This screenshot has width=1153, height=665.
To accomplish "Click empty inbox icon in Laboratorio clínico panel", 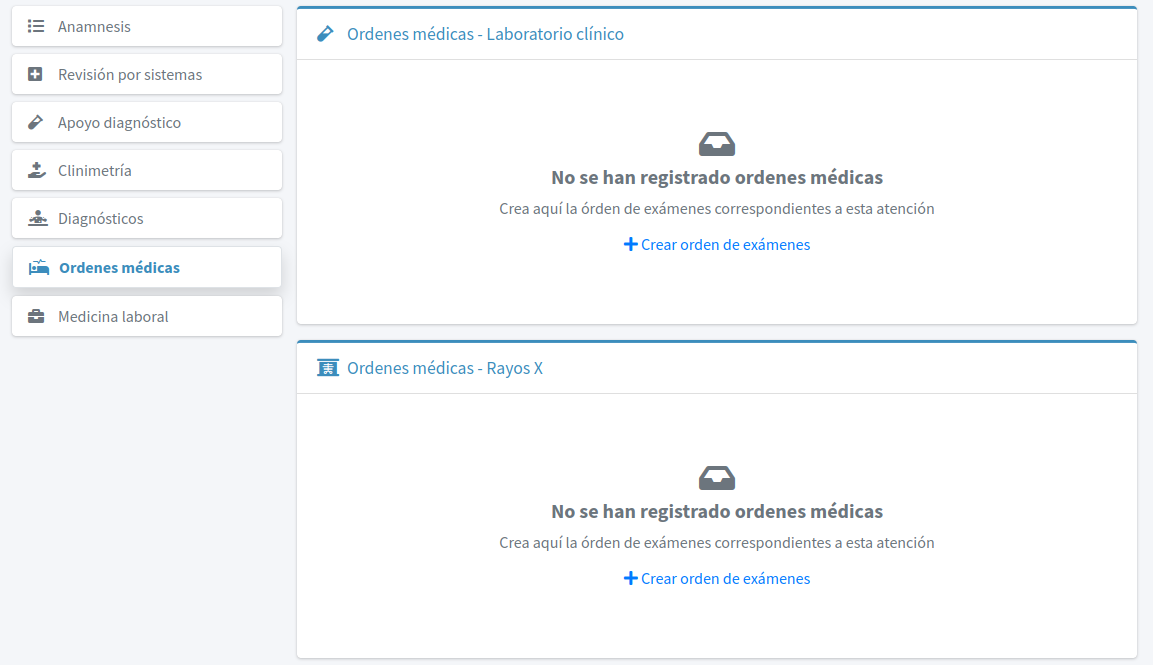I will pyautogui.click(x=717, y=144).
